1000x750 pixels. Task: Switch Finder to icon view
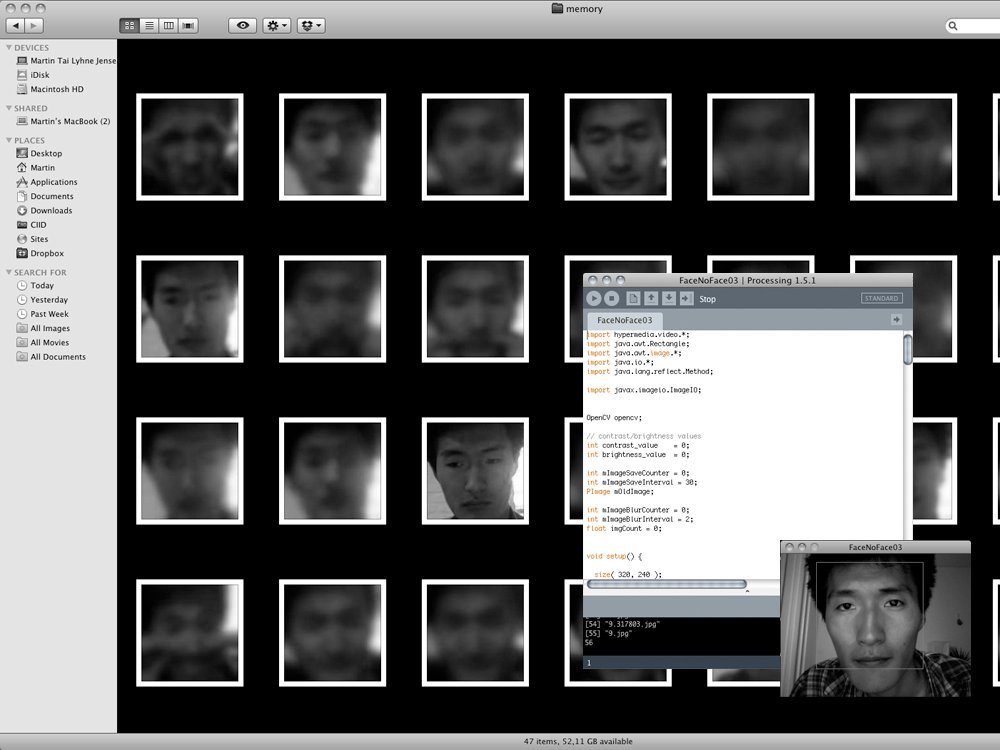129,26
